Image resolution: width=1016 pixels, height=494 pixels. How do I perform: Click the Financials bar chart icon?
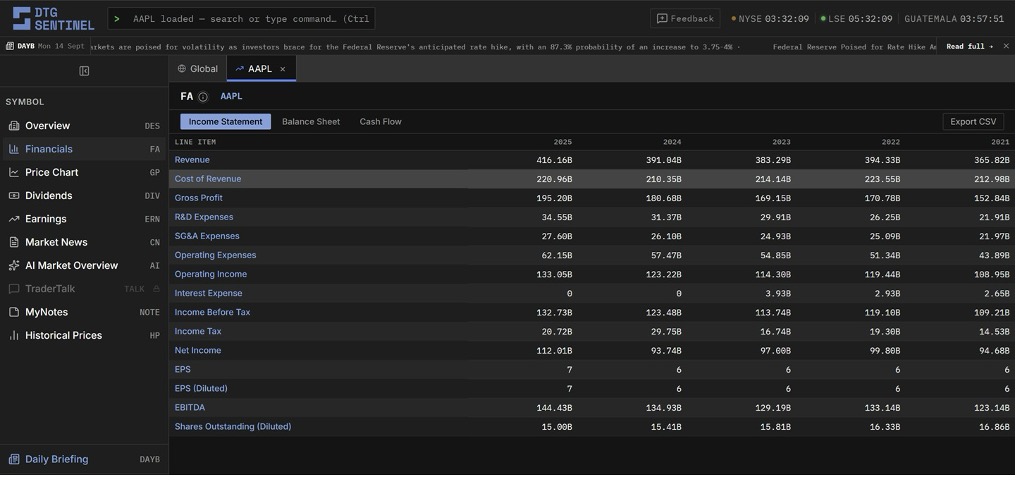[x=14, y=149]
